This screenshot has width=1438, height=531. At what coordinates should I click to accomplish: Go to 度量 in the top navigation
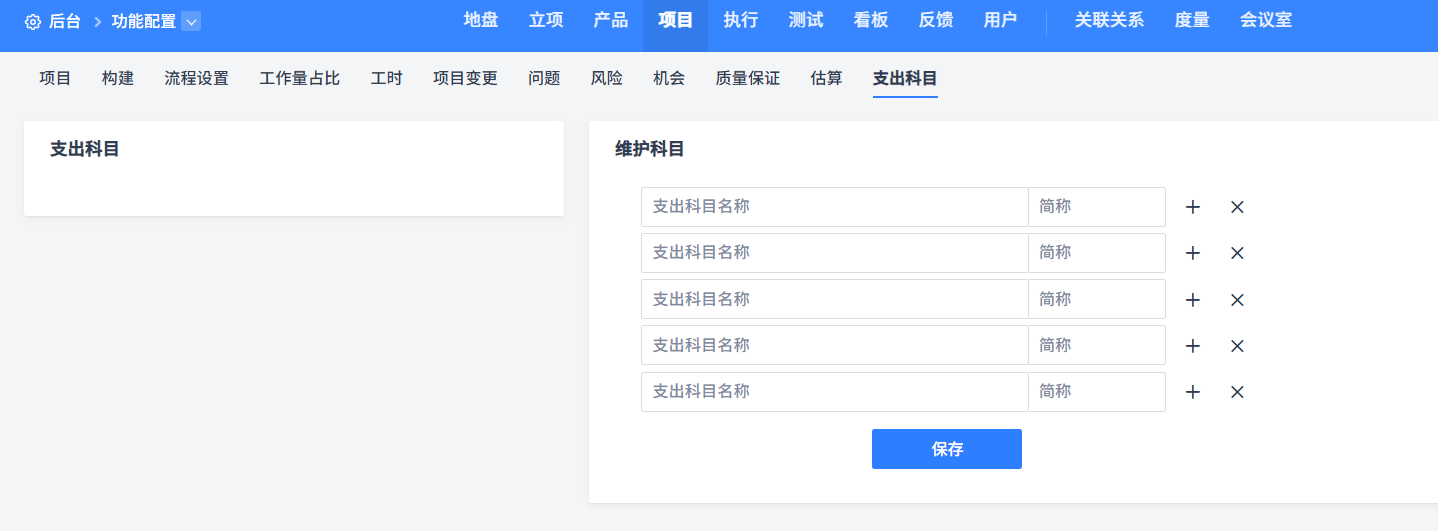[1192, 20]
